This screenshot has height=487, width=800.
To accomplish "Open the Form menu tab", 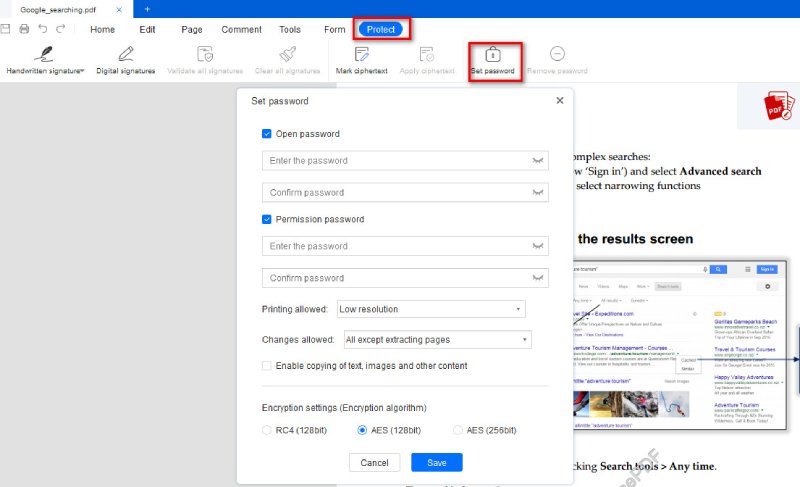I will pyautogui.click(x=335, y=30).
